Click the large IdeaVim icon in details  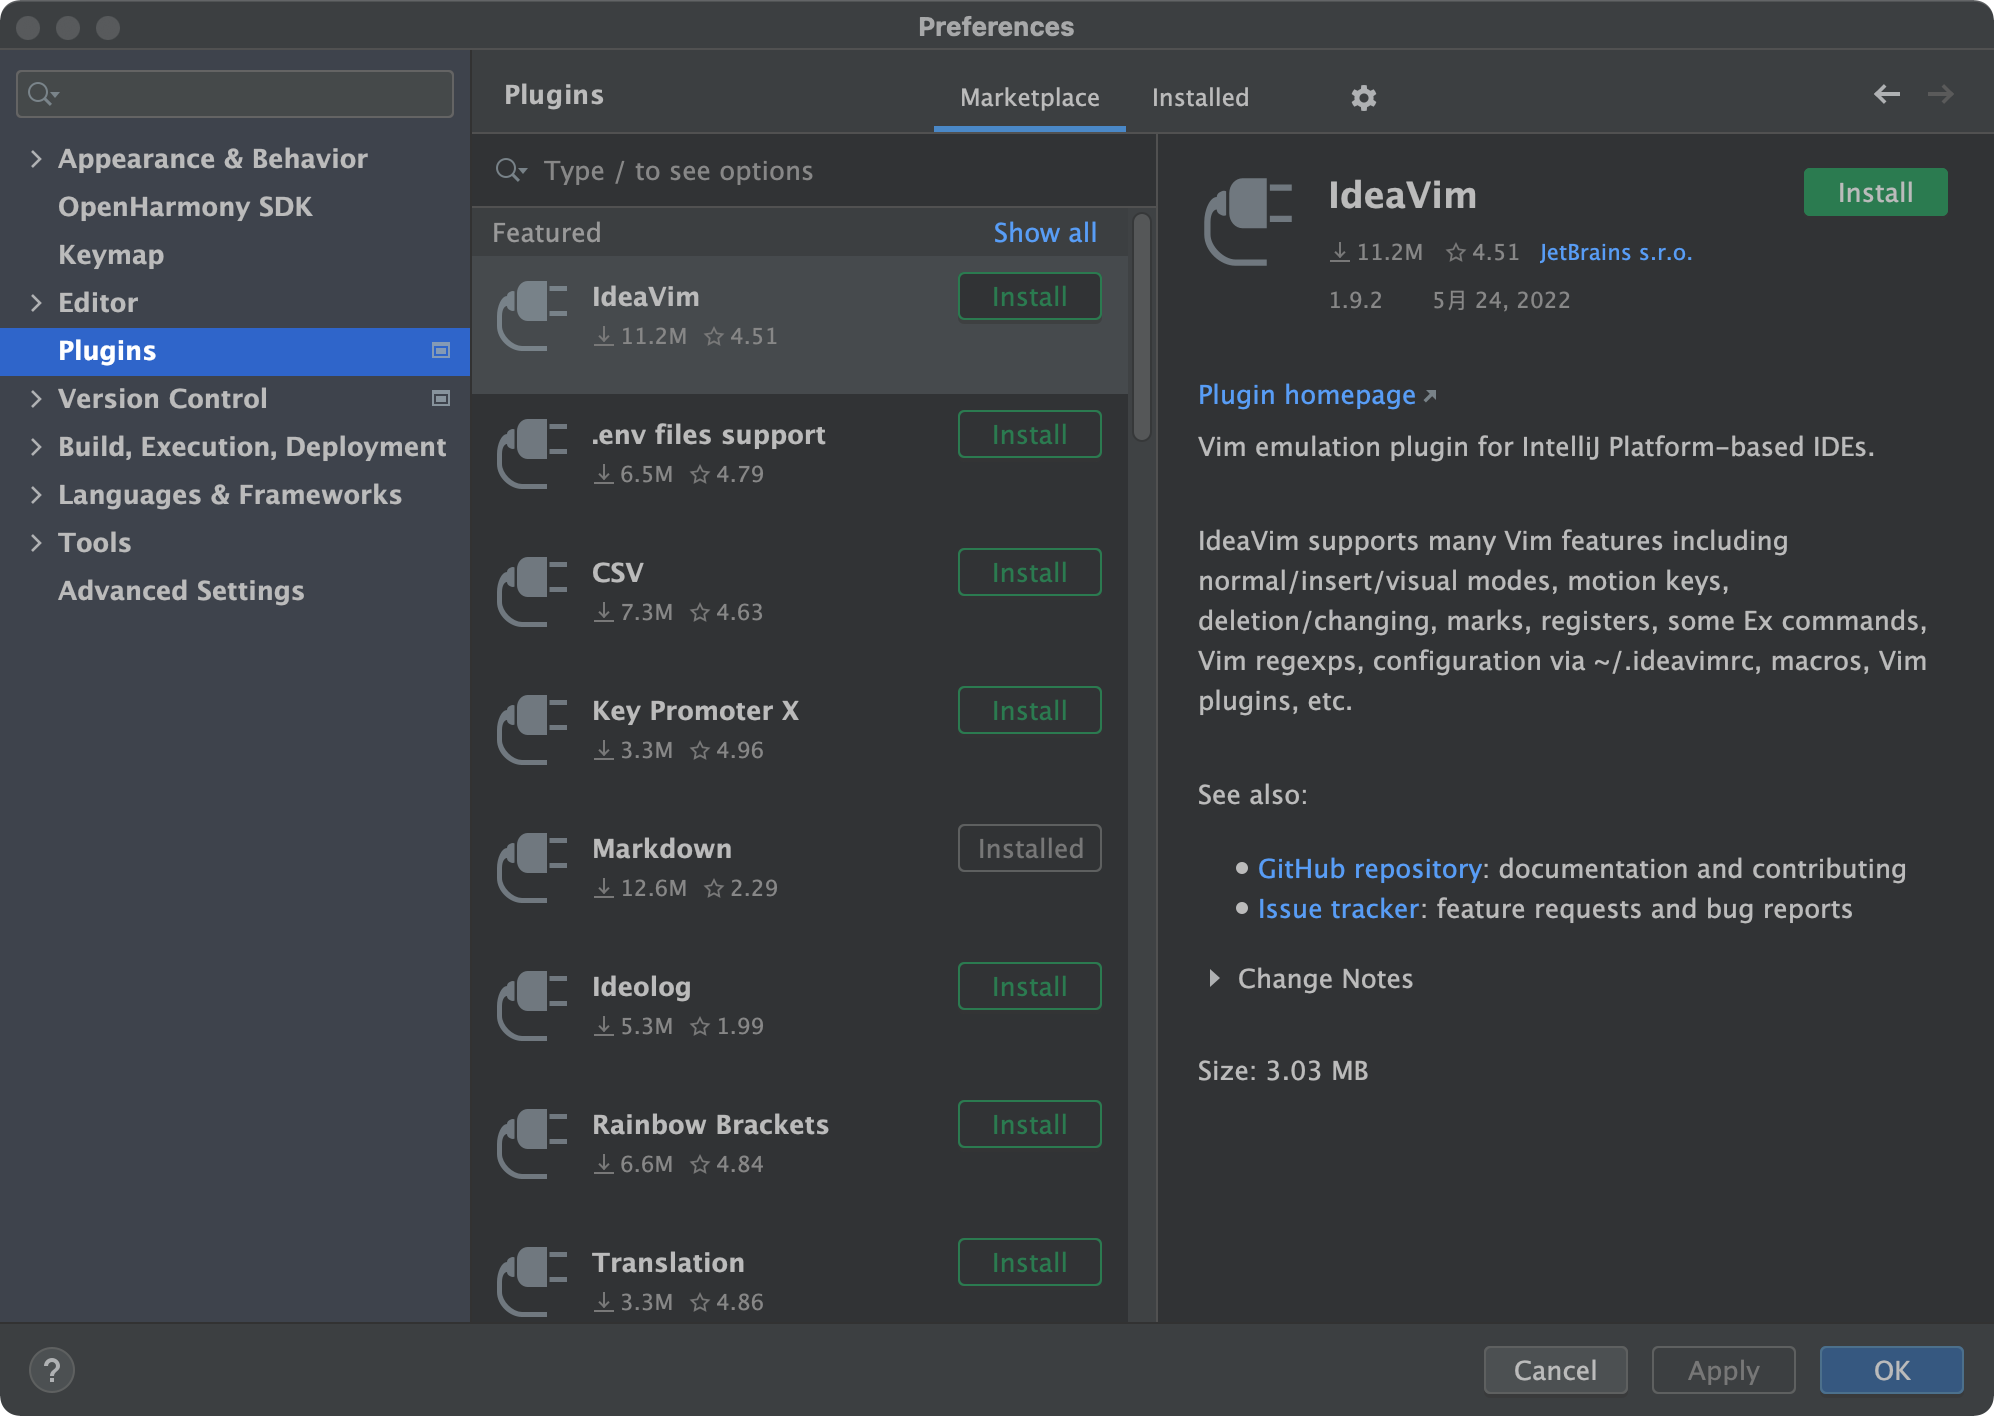click(x=1248, y=221)
